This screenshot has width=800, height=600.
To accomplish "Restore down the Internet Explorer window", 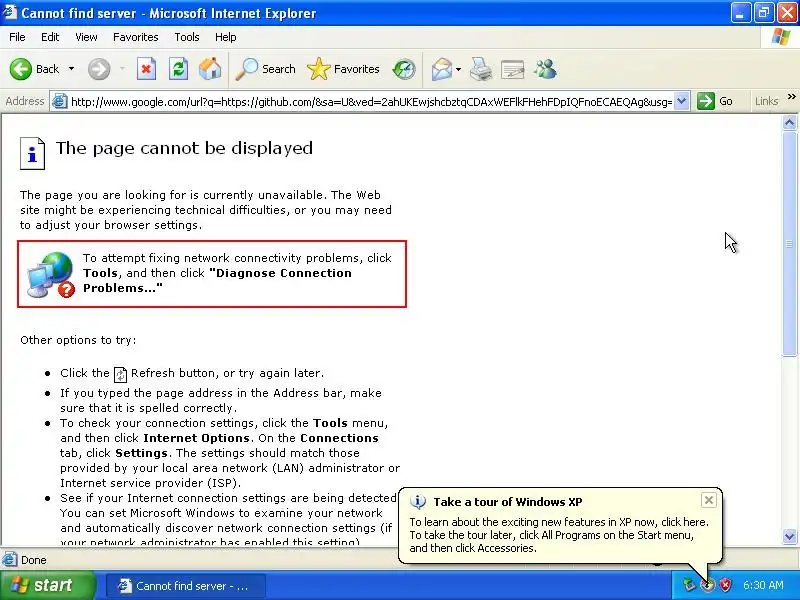I will (763, 13).
